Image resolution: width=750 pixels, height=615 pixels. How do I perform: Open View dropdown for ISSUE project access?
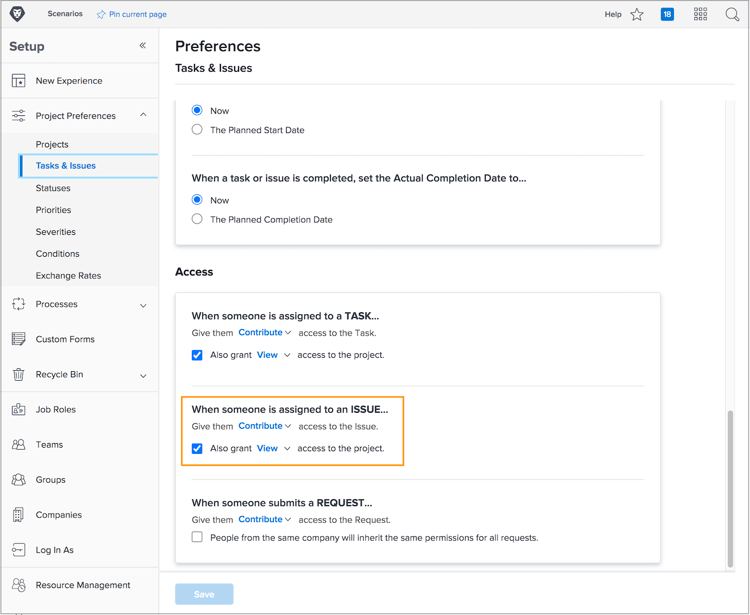coord(273,448)
